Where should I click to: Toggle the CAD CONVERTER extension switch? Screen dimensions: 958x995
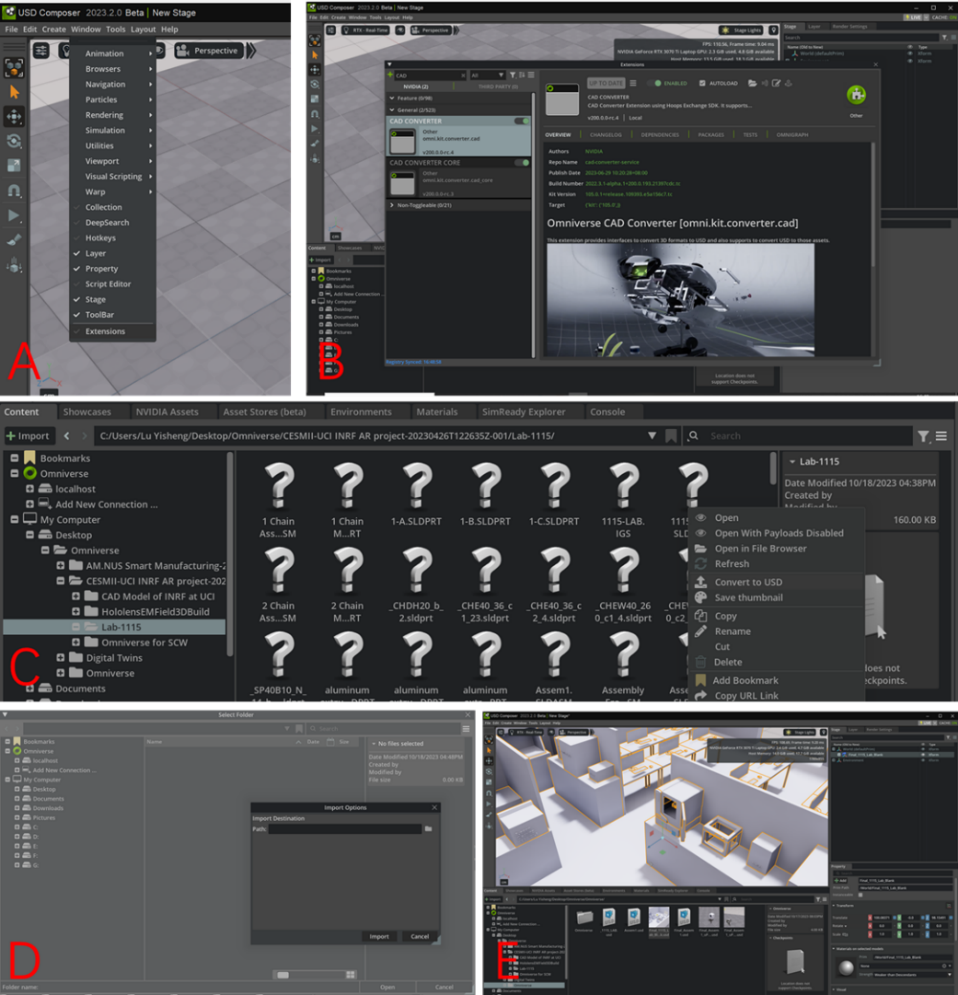click(522, 121)
